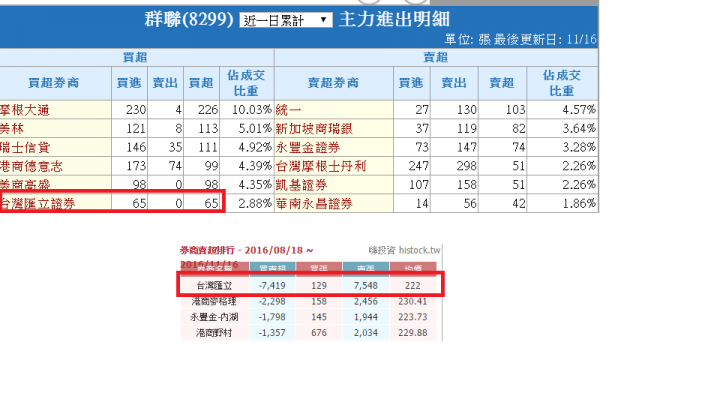The width and height of the screenshot is (720, 405).
Task: Open the 統一 seller broker link
Action: [x=288, y=110]
